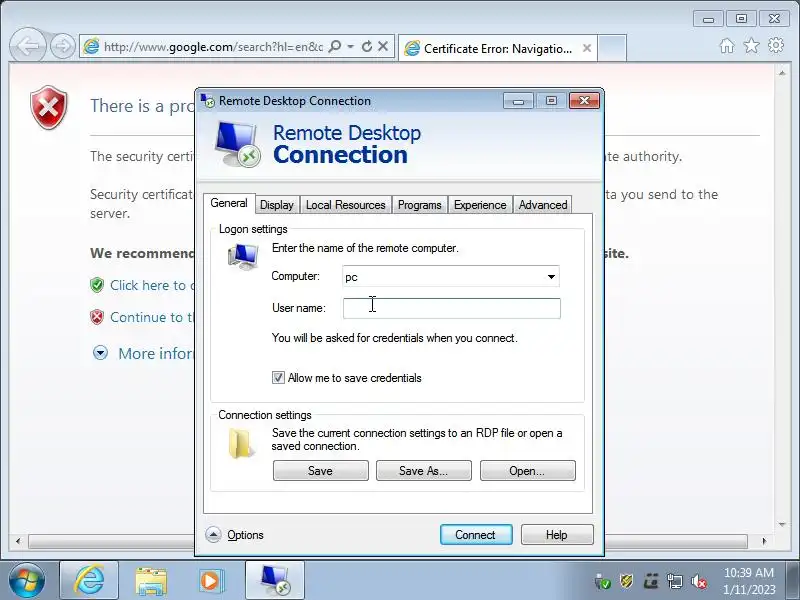Select the Certificate Error browser tab
Viewport: 800px width, 600px height.
[x=497, y=48]
